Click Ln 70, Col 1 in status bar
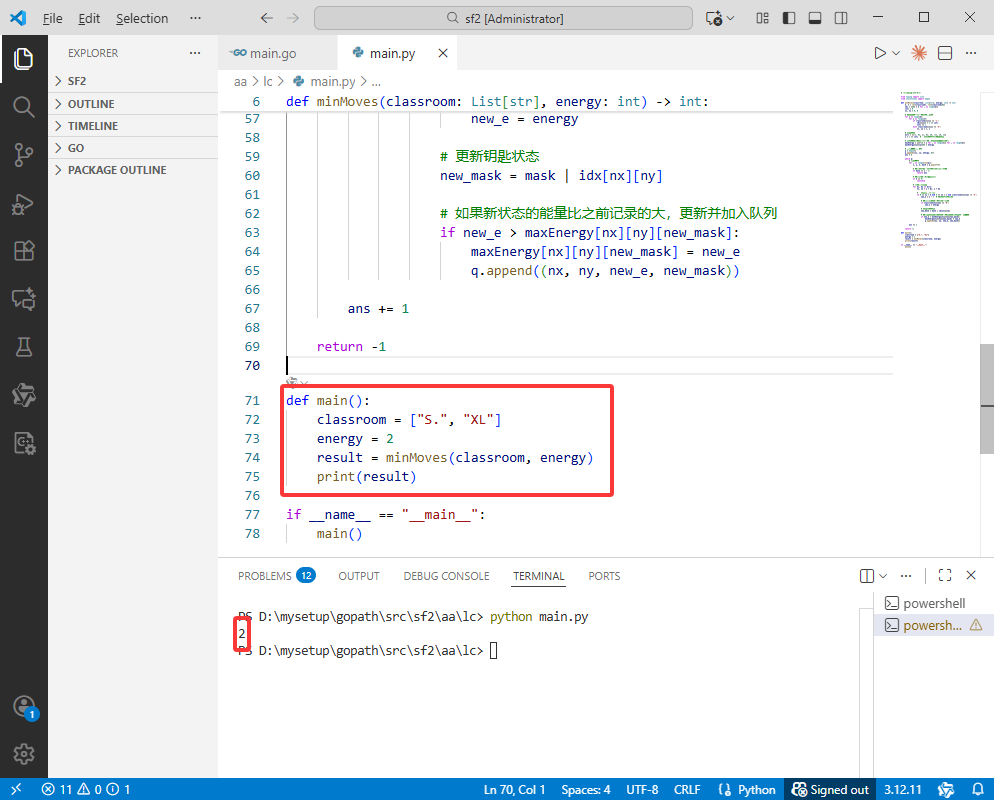 coord(514,789)
